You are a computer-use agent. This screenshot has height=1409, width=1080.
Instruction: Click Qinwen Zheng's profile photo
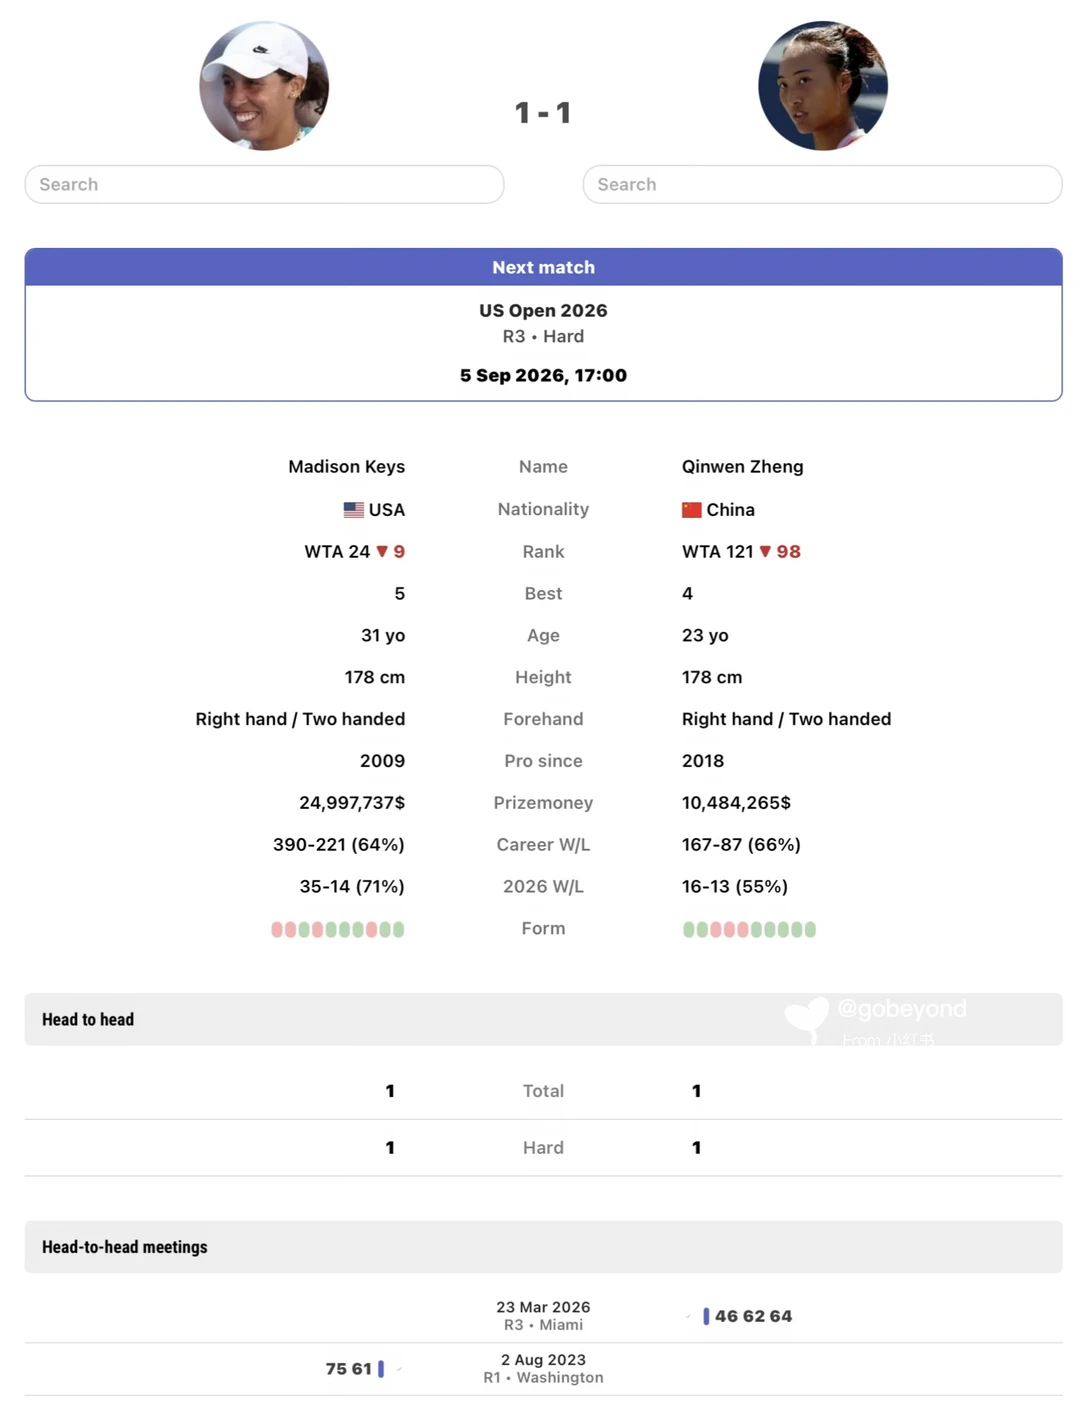(823, 86)
